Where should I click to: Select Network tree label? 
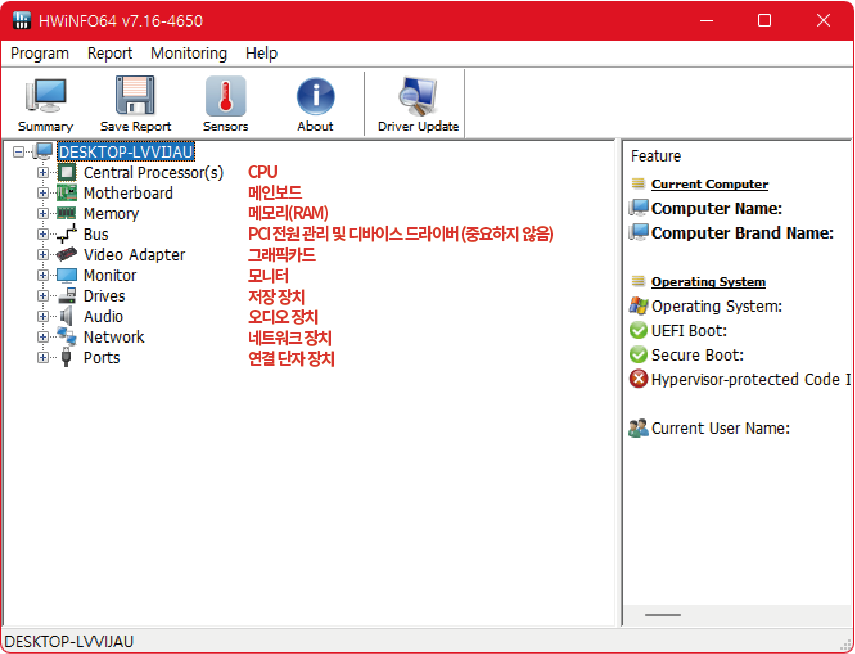(114, 337)
